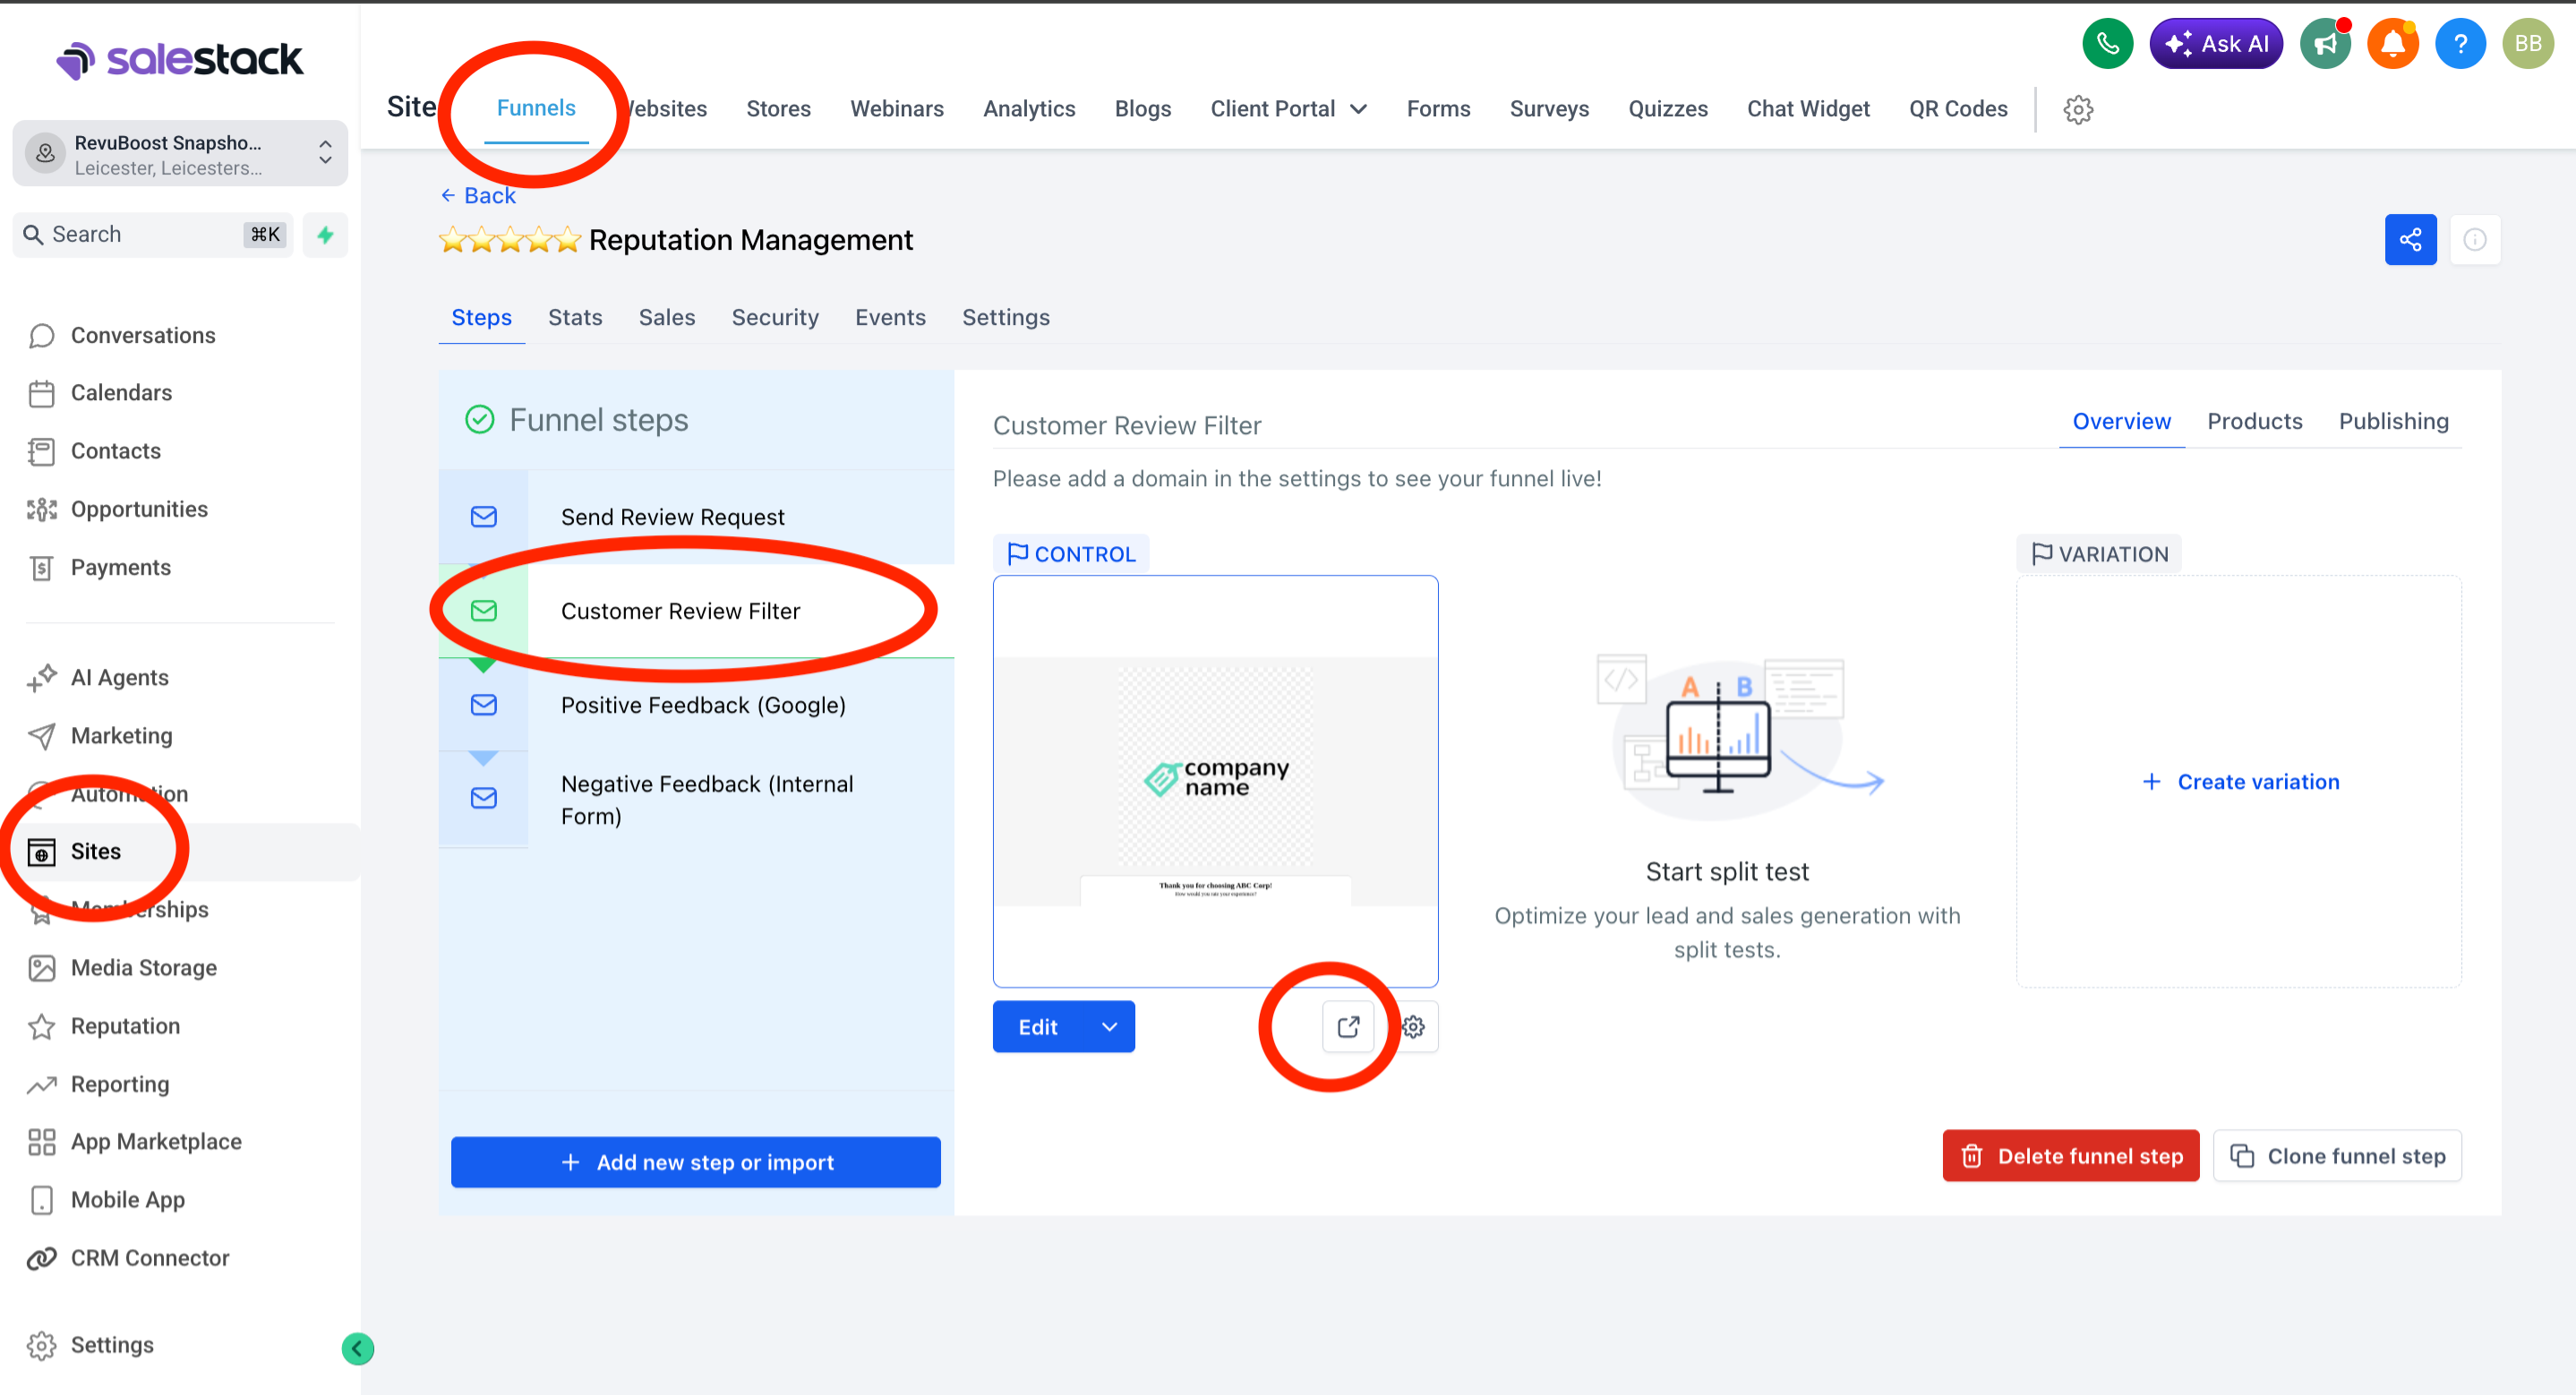This screenshot has width=2576, height=1395.
Task: Click the blue share funnel icon
Action: tap(2410, 240)
